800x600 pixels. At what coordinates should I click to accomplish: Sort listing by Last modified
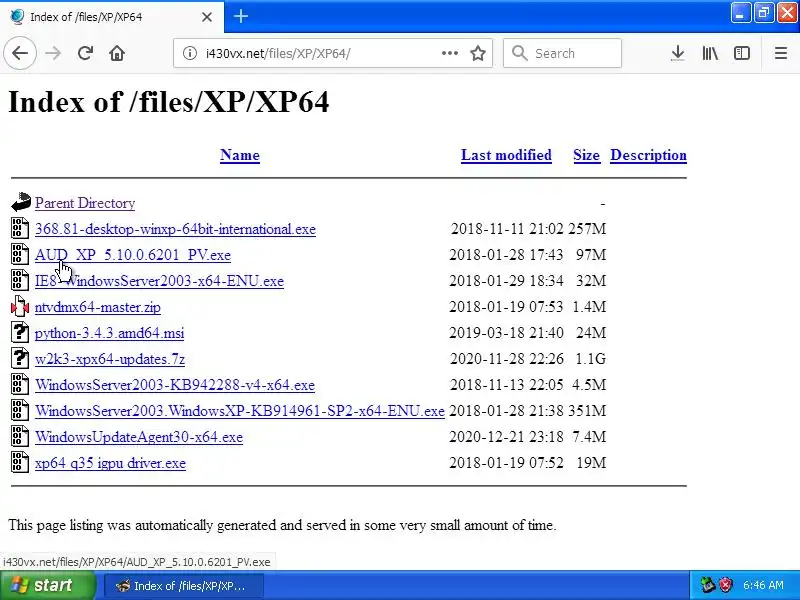pos(506,155)
